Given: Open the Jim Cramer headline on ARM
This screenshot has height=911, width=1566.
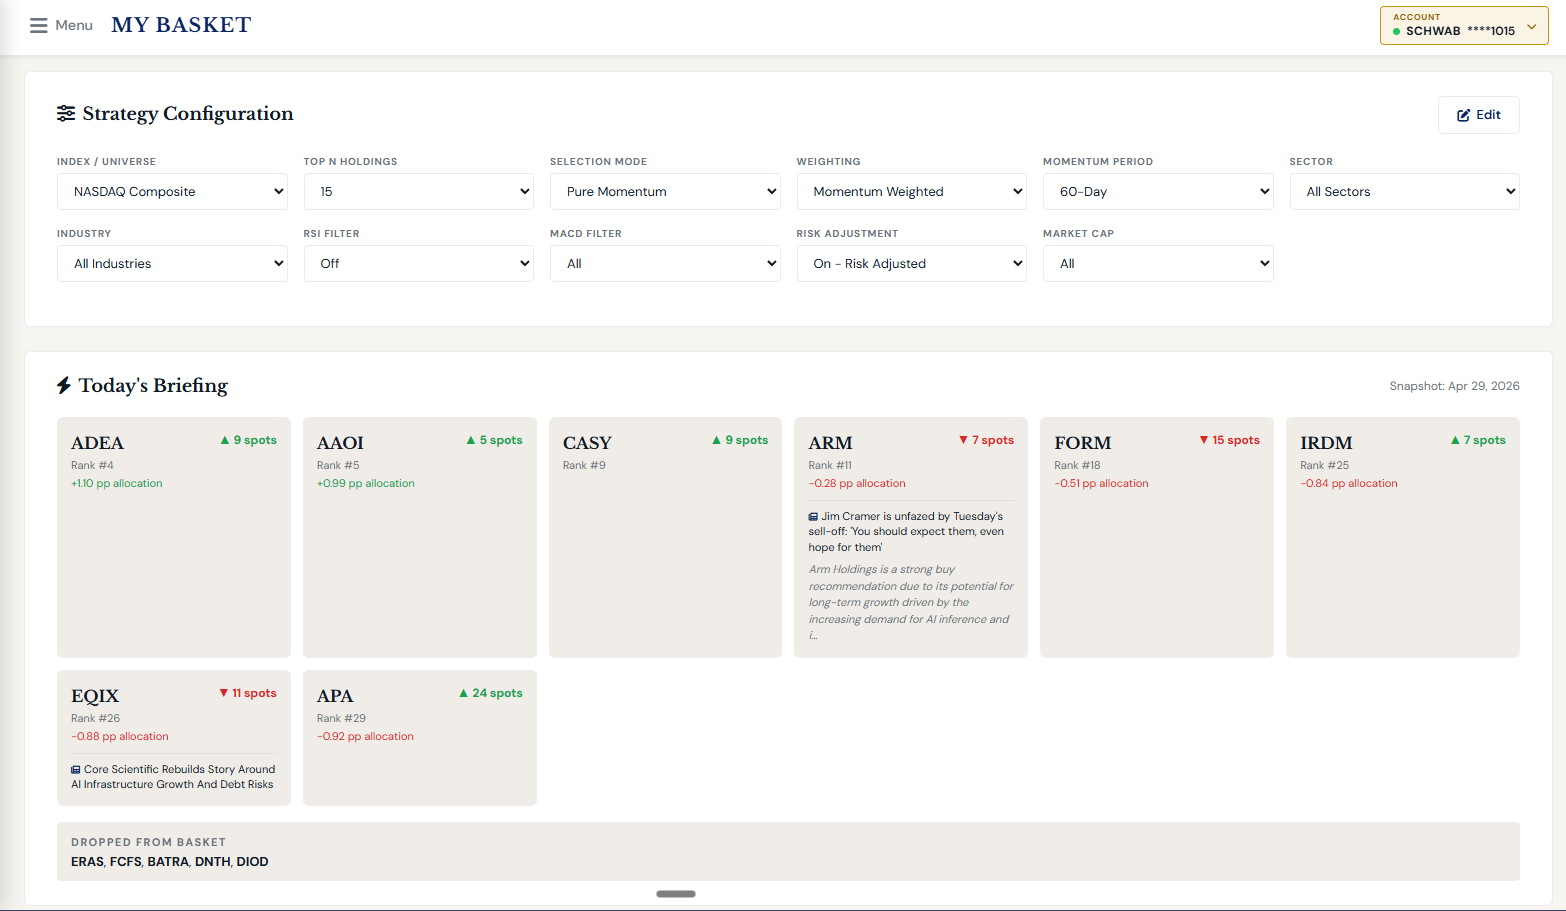Looking at the screenshot, I should (910, 531).
